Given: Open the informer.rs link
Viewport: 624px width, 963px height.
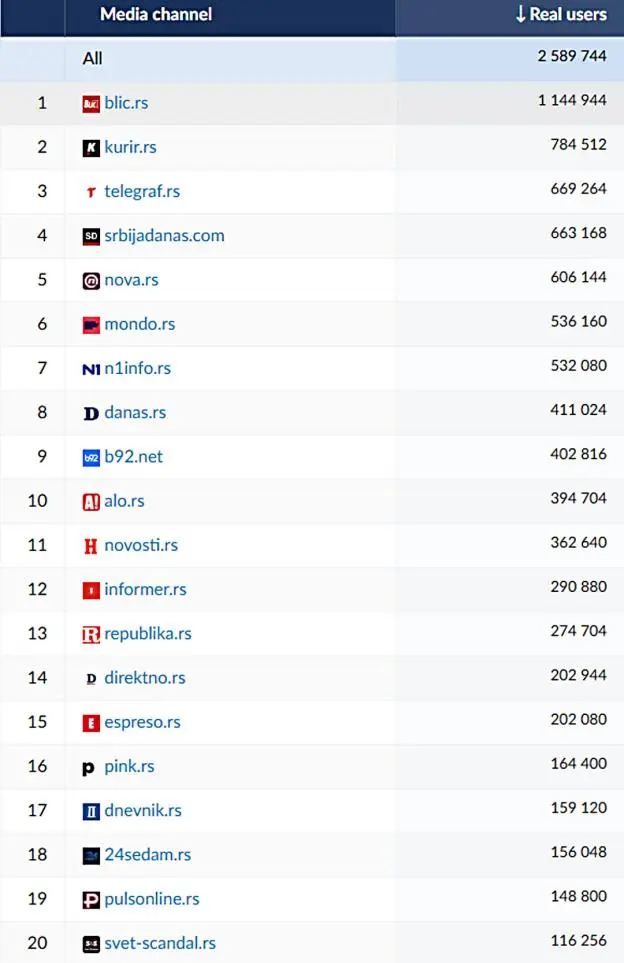Looking at the screenshot, I should point(145,589).
